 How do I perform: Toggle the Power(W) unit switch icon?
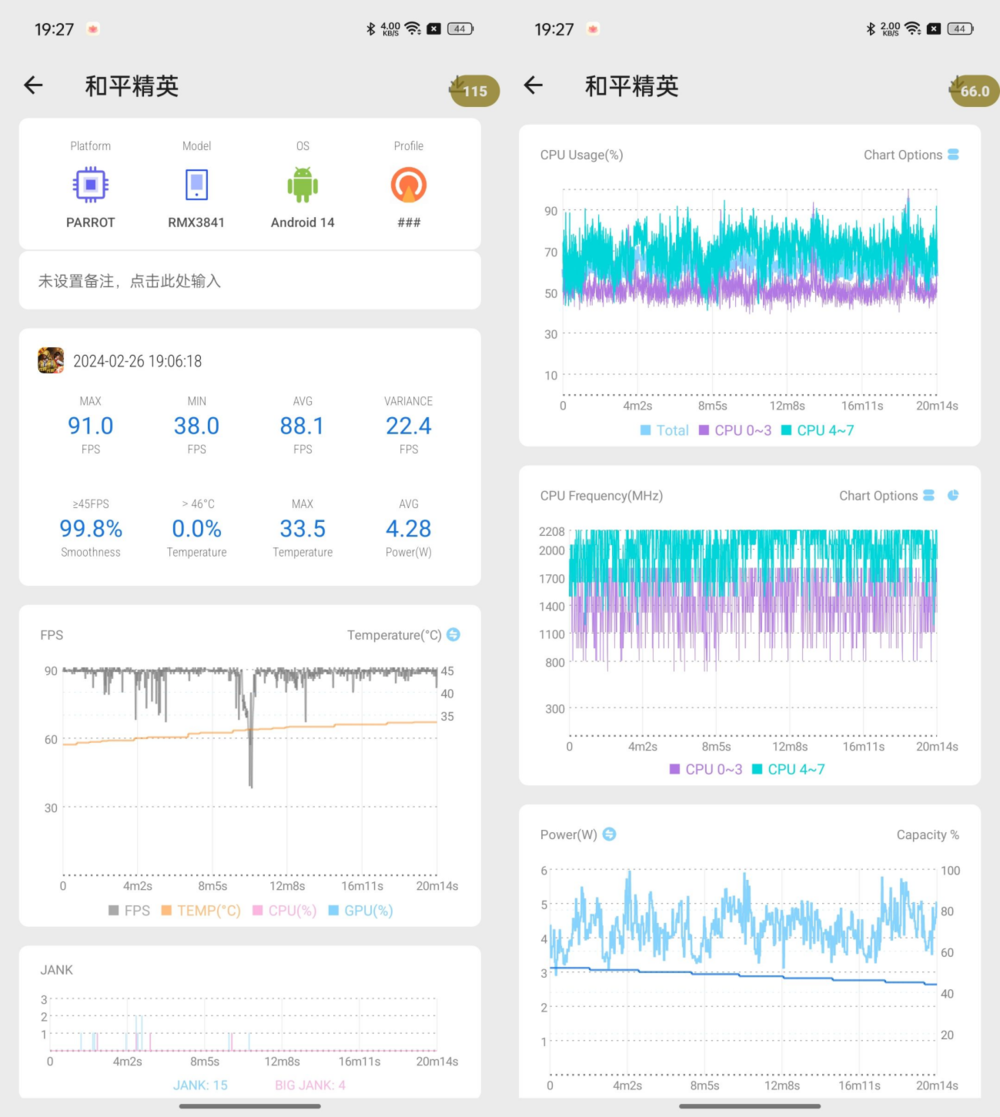click(x=609, y=834)
